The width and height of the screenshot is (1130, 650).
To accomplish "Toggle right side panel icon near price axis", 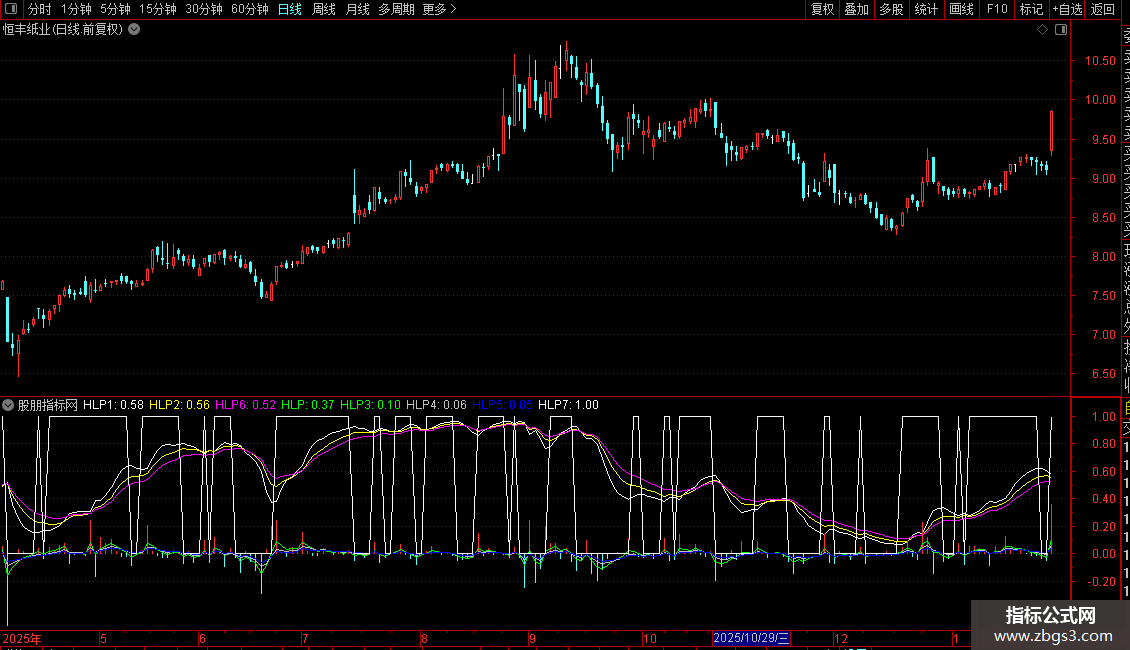I will (1060, 30).
